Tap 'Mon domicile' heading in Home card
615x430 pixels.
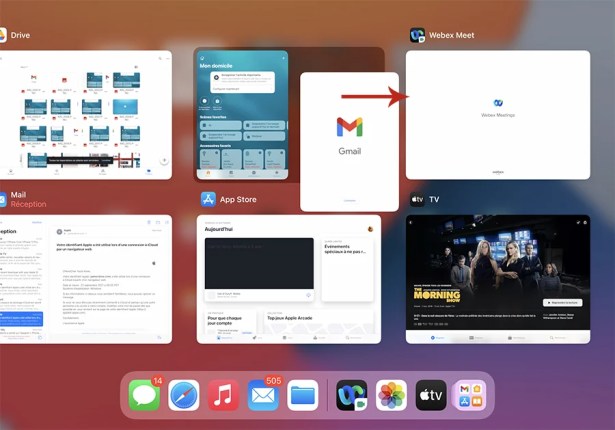tap(216, 66)
